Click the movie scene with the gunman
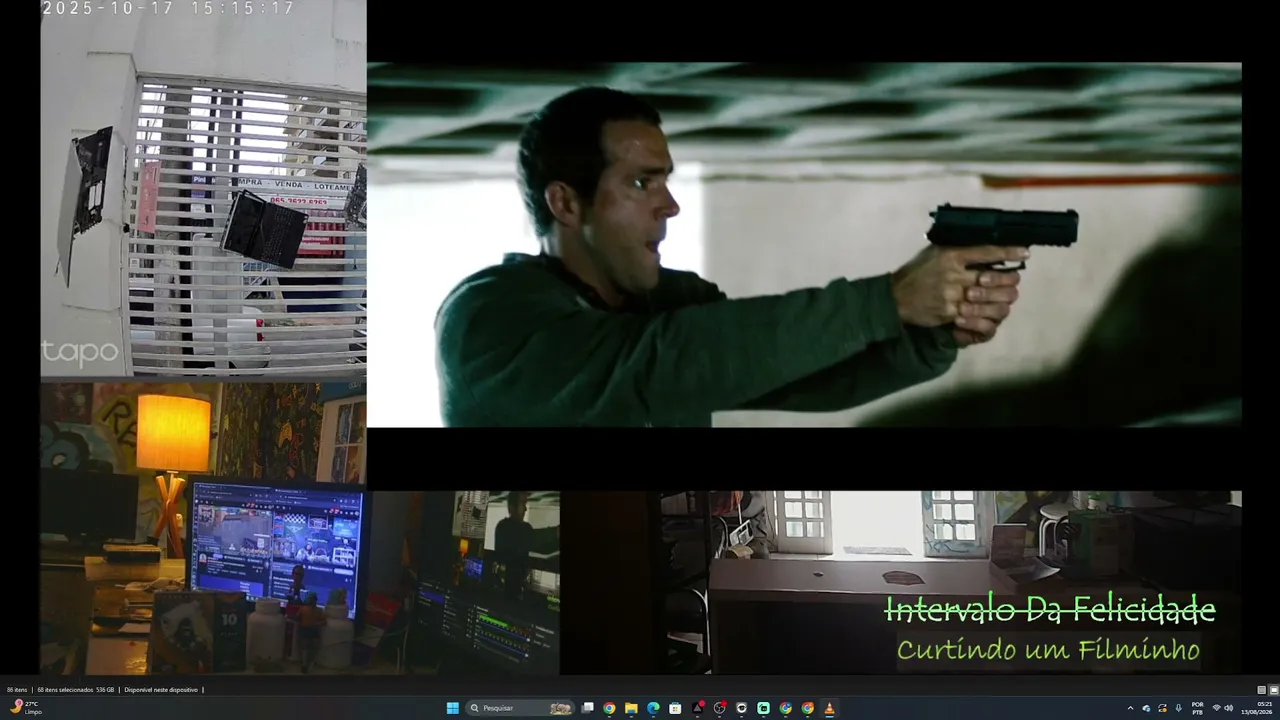This screenshot has height=720, width=1280. tap(804, 245)
